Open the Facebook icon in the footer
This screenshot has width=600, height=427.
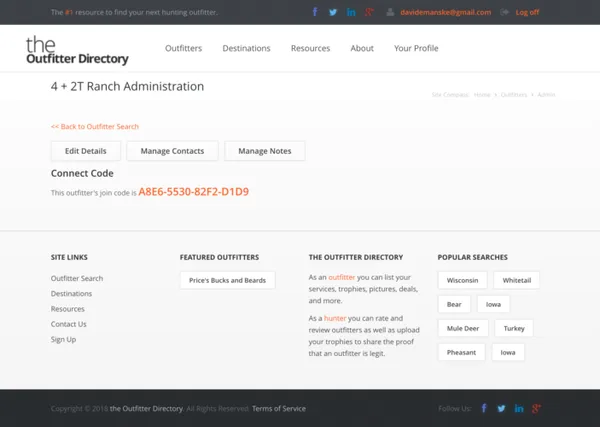tap(484, 408)
